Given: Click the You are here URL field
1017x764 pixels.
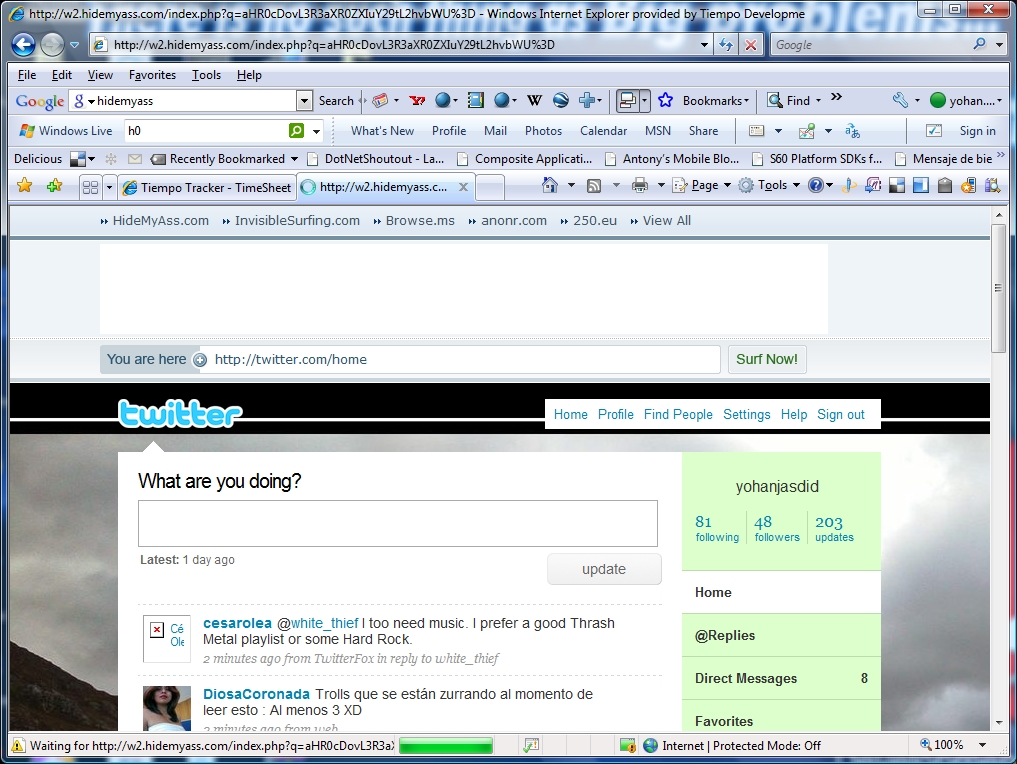Looking at the screenshot, I should [460, 359].
